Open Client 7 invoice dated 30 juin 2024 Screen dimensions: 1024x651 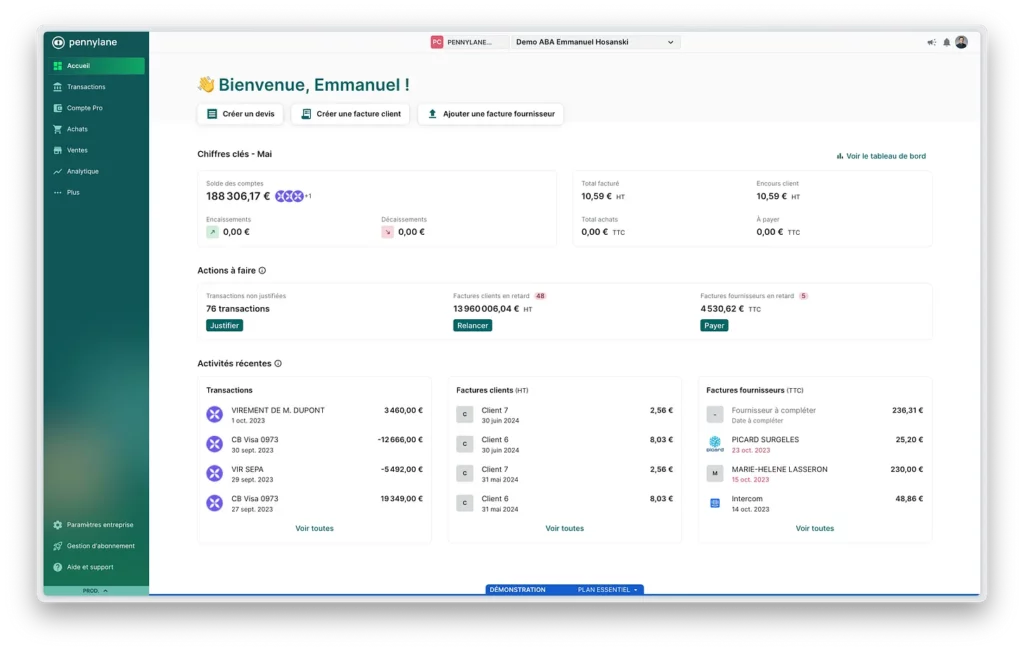[564, 415]
